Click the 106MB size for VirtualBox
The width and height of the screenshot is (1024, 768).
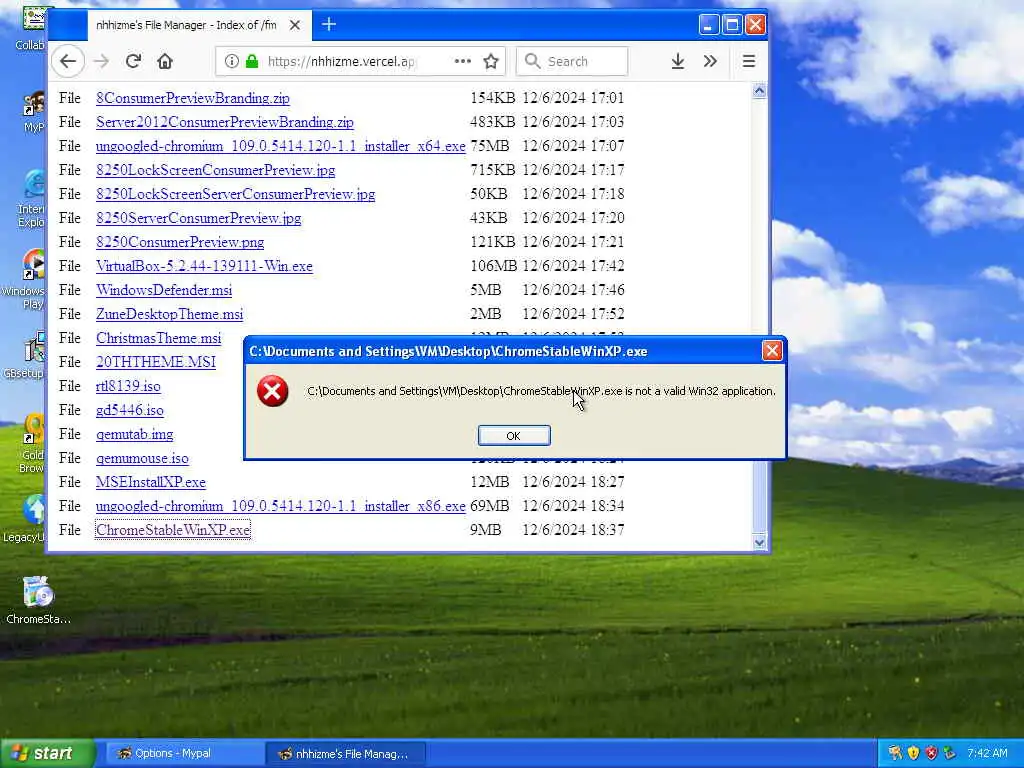(493, 266)
